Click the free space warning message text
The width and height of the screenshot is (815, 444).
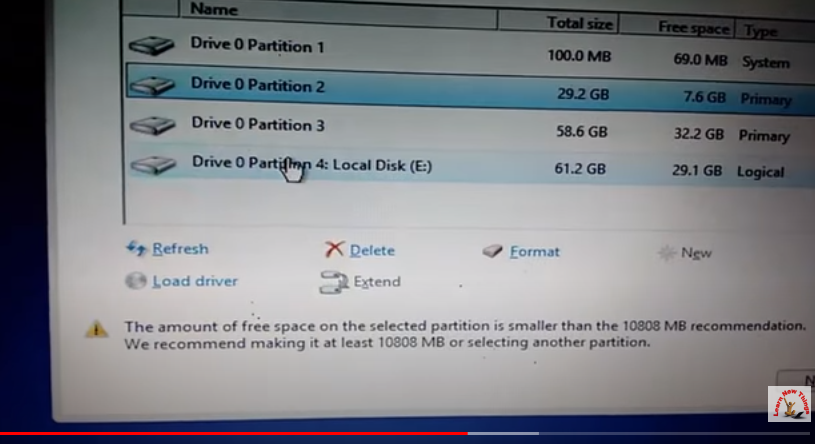point(465,334)
